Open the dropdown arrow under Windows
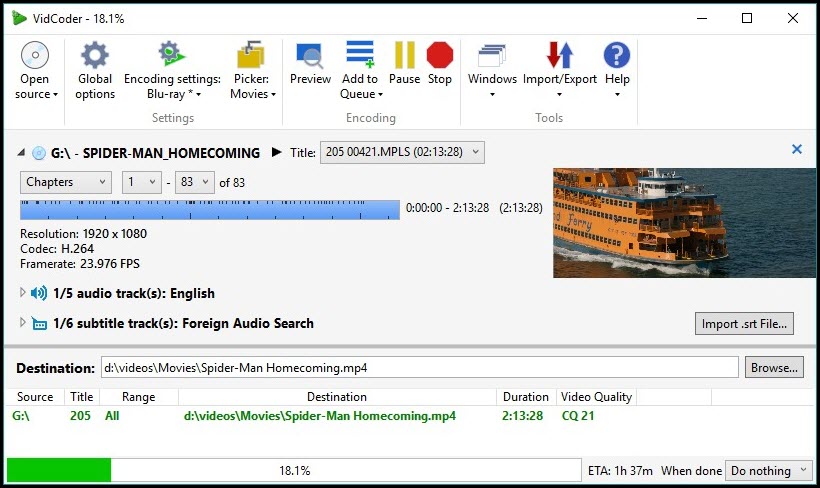 pos(492,95)
